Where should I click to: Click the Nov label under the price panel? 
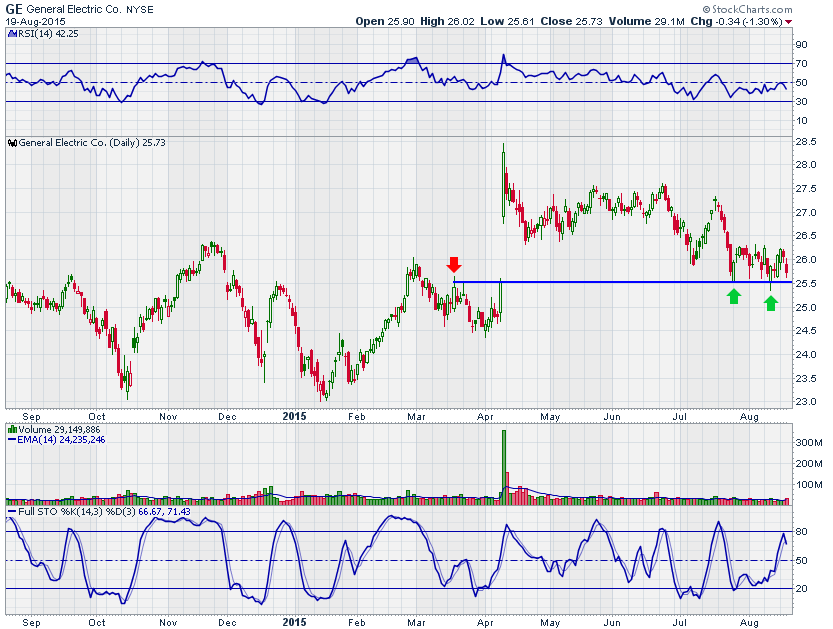tap(168, 416)
